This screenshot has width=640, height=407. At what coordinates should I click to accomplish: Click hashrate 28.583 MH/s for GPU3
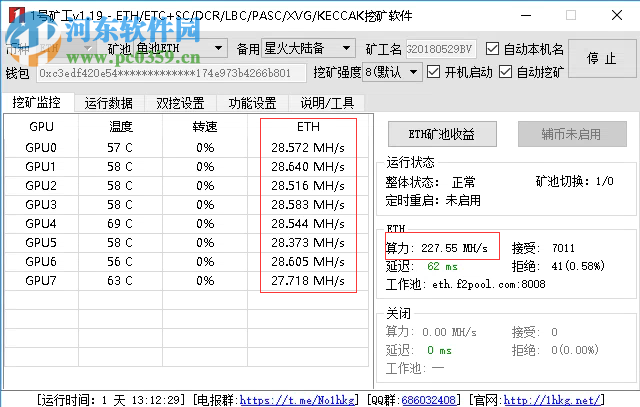[x=308, y=205]
